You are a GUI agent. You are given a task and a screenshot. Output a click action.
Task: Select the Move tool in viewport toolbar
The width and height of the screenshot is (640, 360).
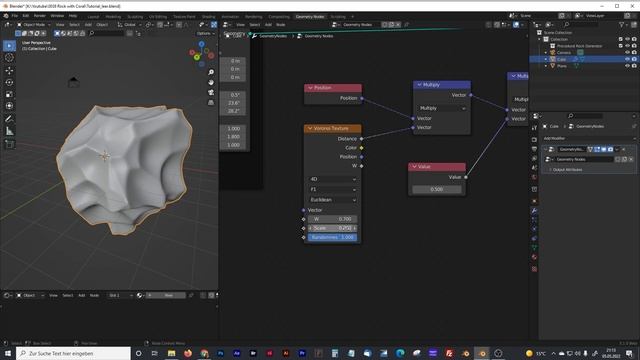tap(9, 70)
